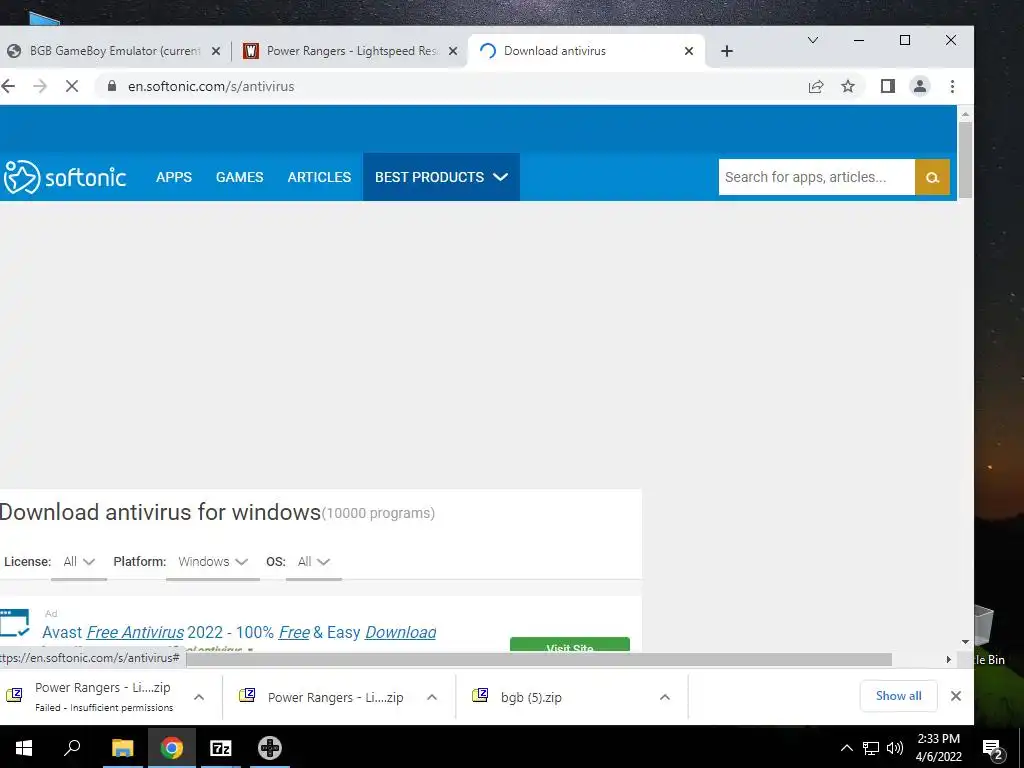This screenshot has width=1024, height=768.
Task: Open the Avast Free Antivirus ad link
Action: (239, 632)
